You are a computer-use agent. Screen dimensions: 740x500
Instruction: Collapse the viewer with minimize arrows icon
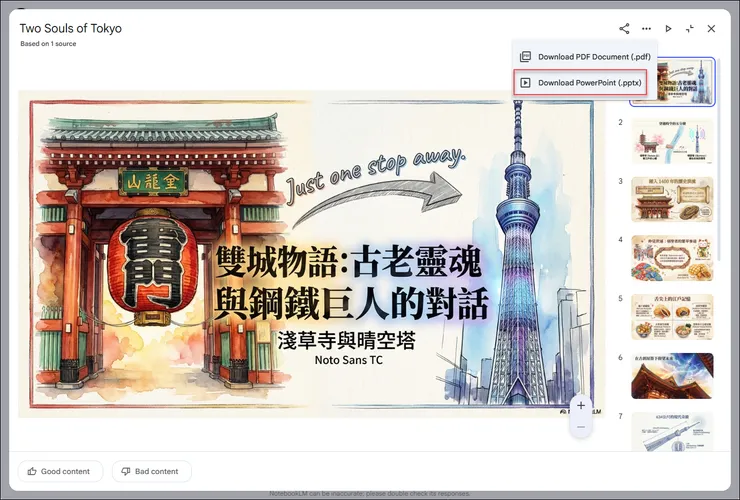pyautogui.click(x=690, y=29)
